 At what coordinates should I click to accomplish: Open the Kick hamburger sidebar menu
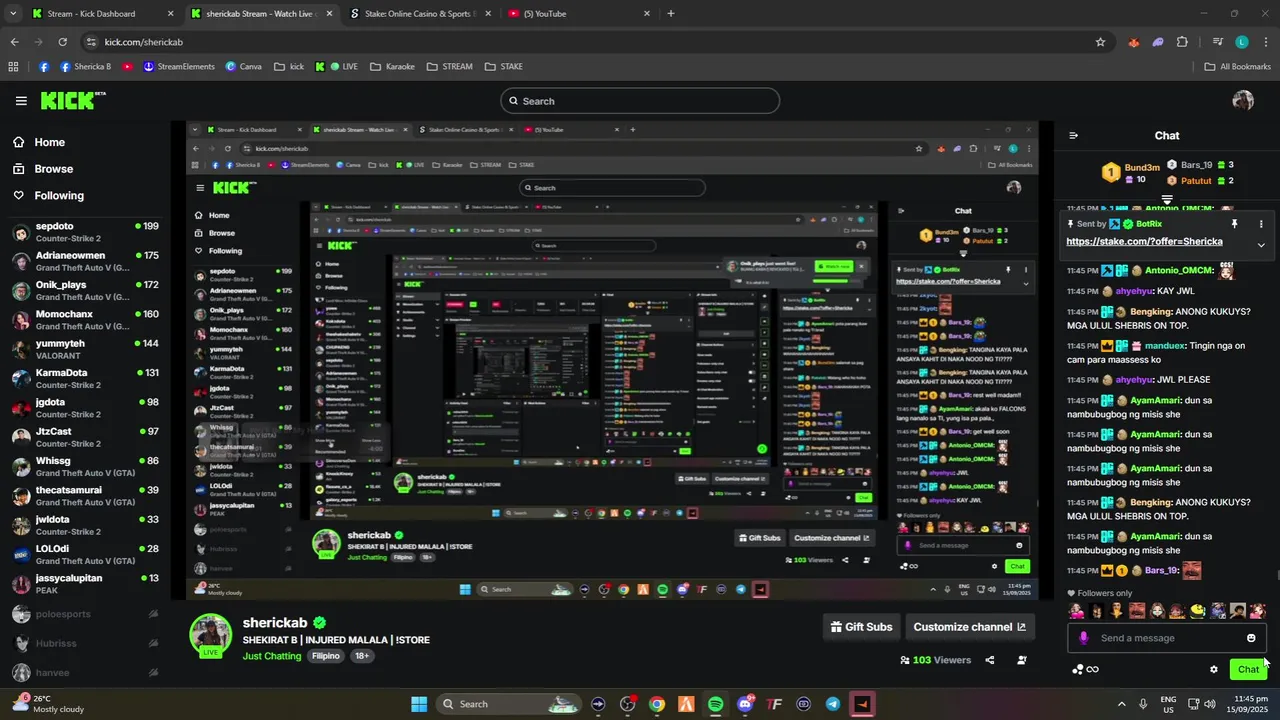[x=21, y=101]
